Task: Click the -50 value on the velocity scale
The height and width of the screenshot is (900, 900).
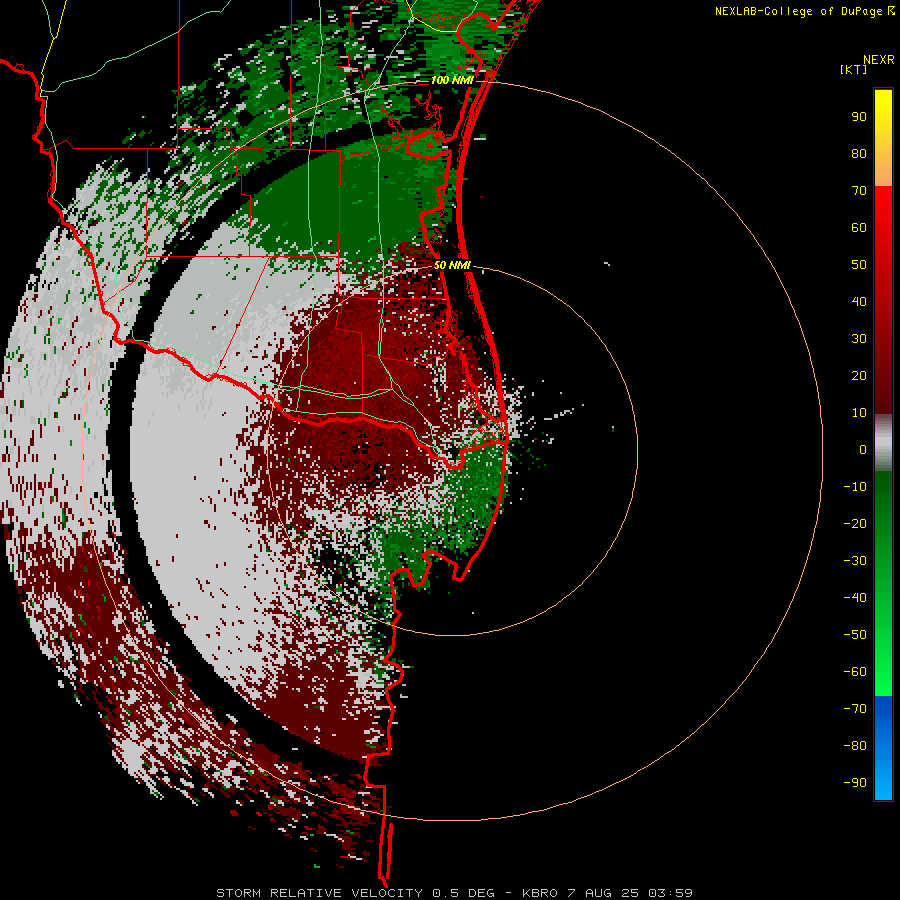Action: [855, 634]
